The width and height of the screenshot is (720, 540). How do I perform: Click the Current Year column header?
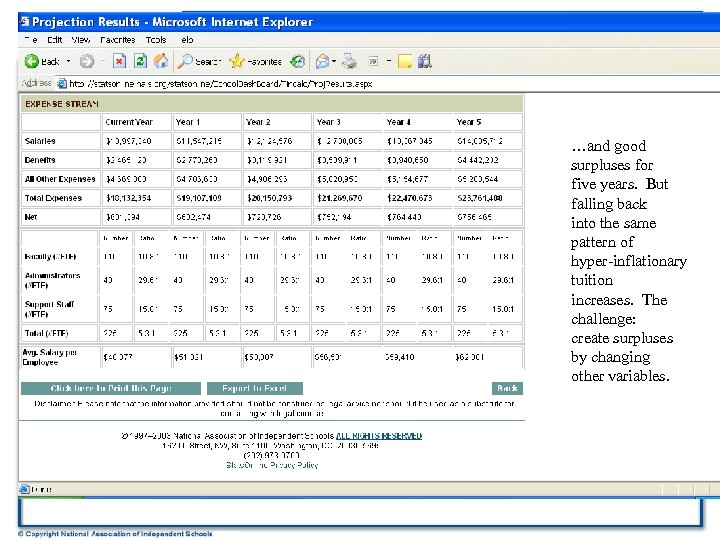tap(129, 122)
